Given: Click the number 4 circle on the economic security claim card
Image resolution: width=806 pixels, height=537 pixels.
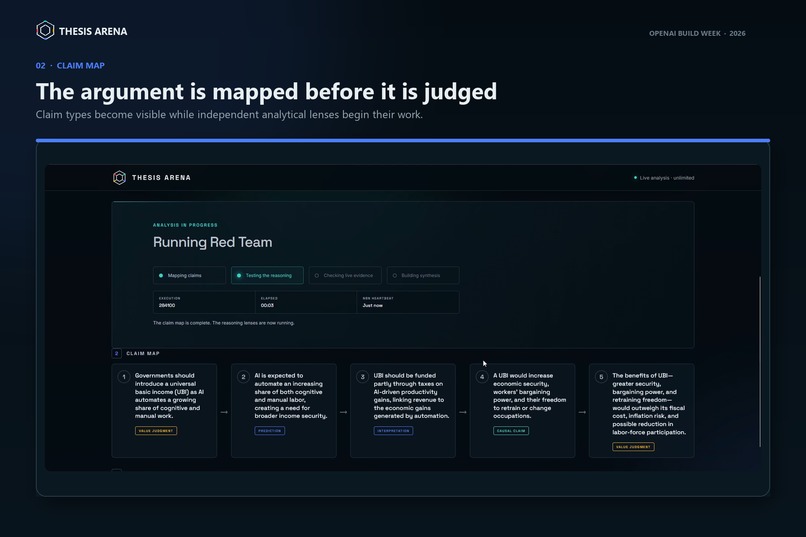Looking at the screenshot, I should 482,377.
